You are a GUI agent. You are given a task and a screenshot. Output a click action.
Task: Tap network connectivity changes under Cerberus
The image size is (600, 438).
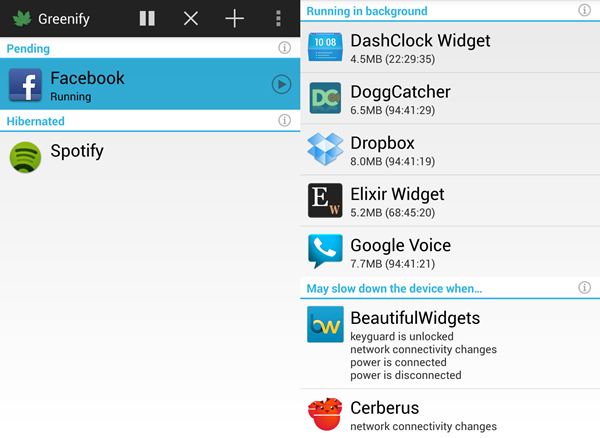[423, 427]
